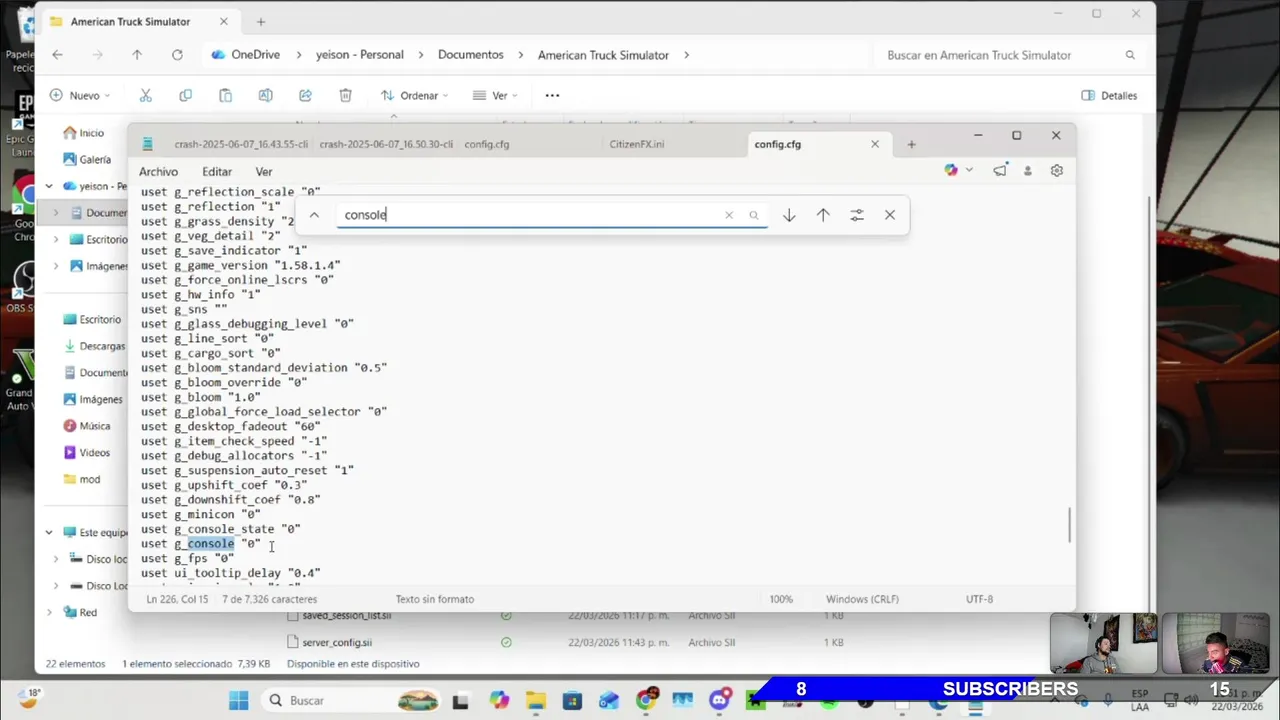Open Notepad settings gear
1280x720 pixels.
click(1057, 171)
